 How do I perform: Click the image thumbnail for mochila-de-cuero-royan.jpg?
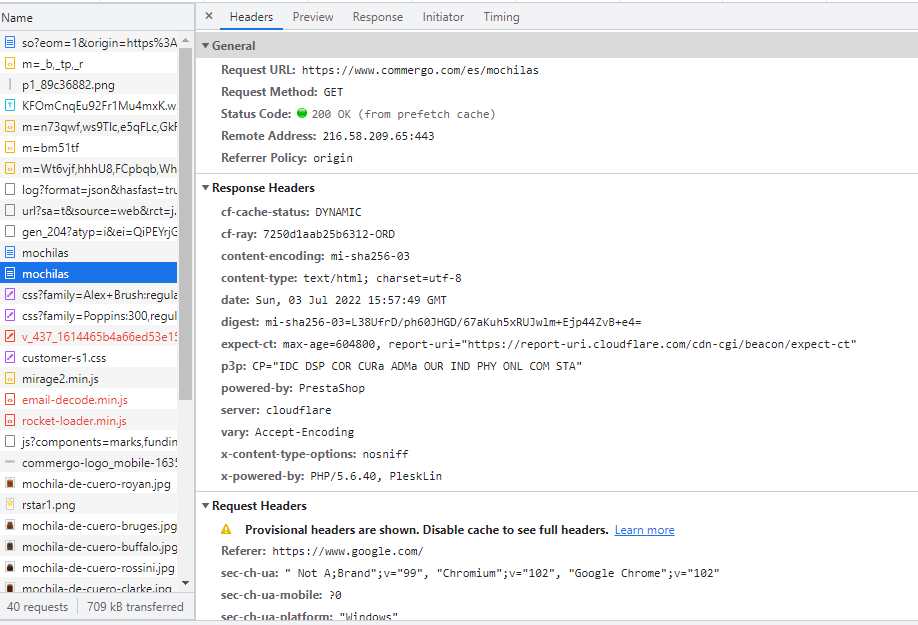point(10,484)
